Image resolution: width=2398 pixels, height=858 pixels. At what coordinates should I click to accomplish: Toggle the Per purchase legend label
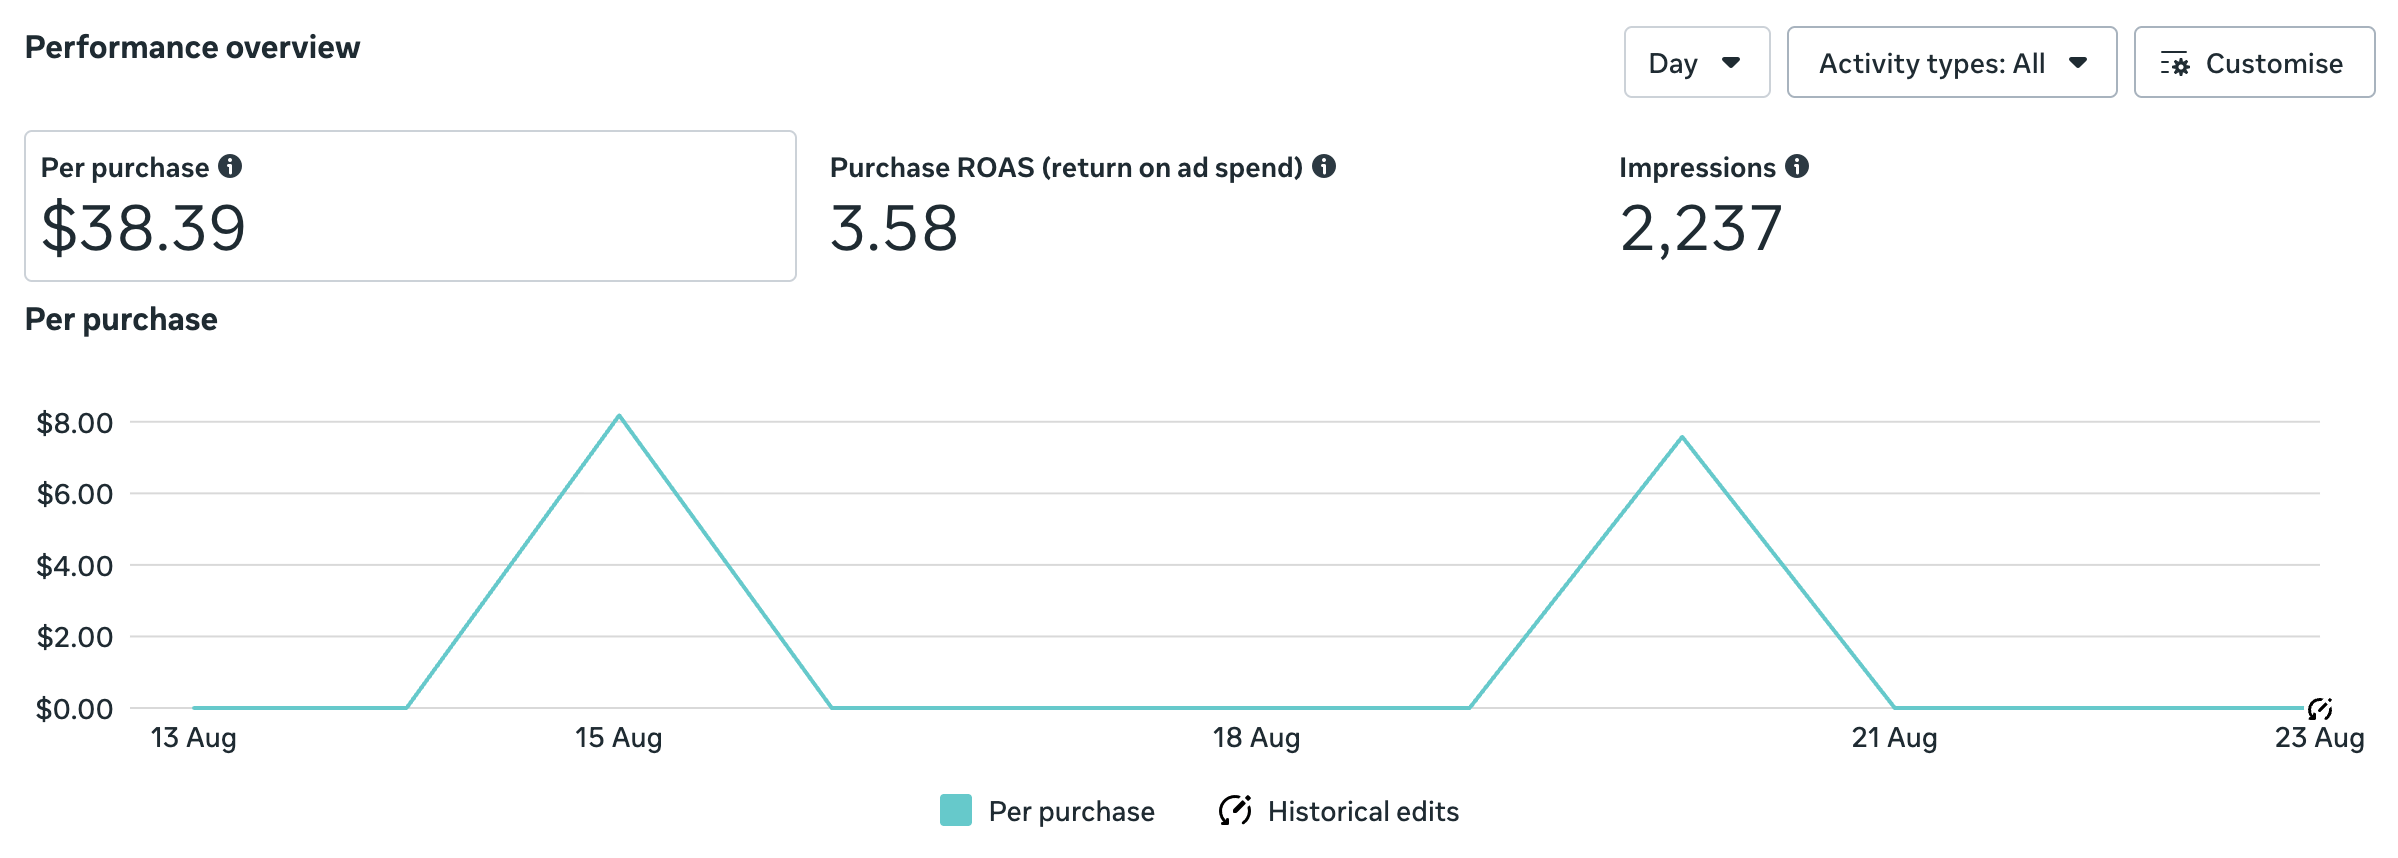pos(1071,811)
